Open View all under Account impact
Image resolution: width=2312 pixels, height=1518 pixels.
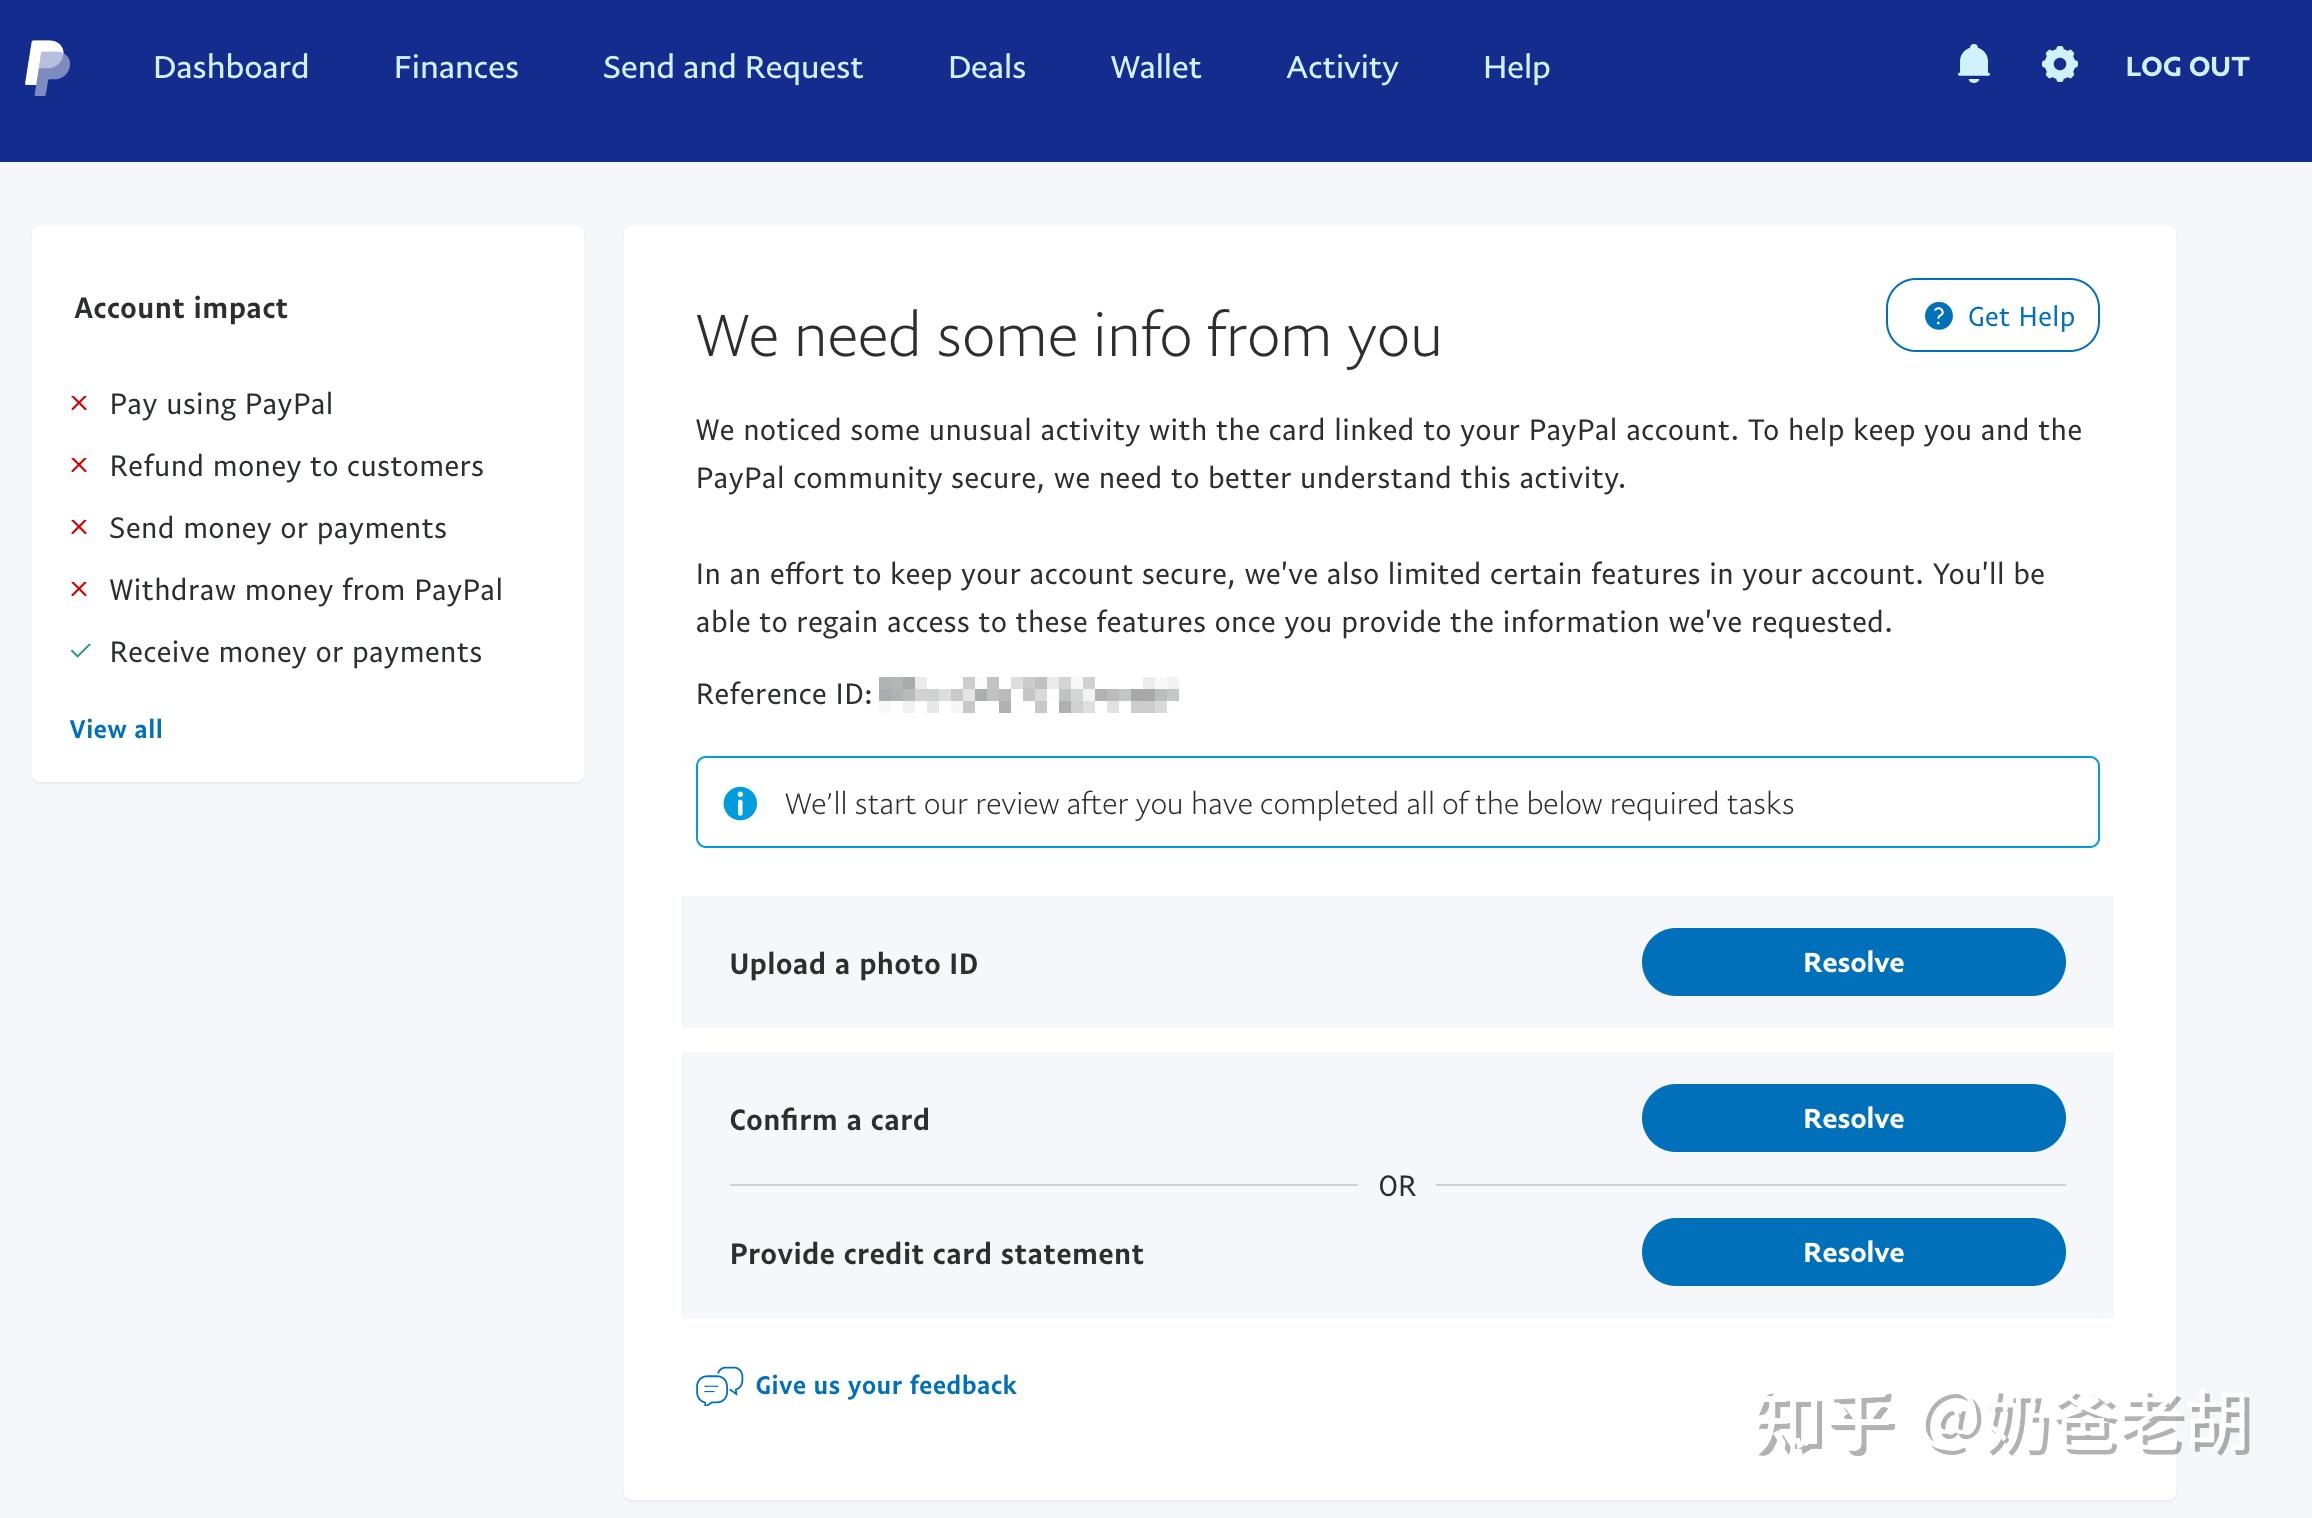pos(116,728)
